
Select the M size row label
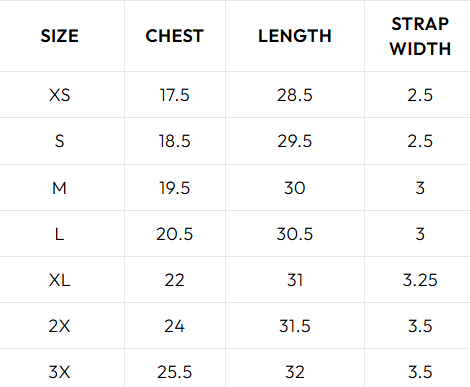[60, 188]
